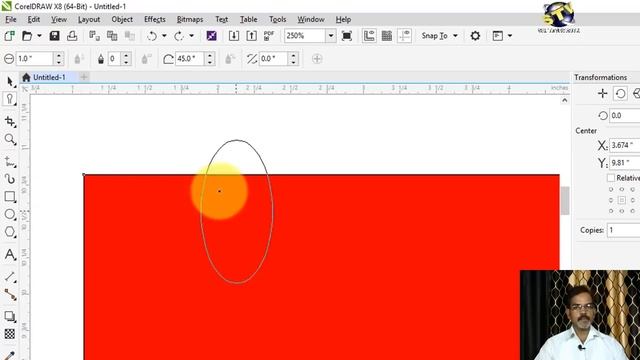Select the Drop Shadow tool
640x360 pixels.
click(10, 316)
